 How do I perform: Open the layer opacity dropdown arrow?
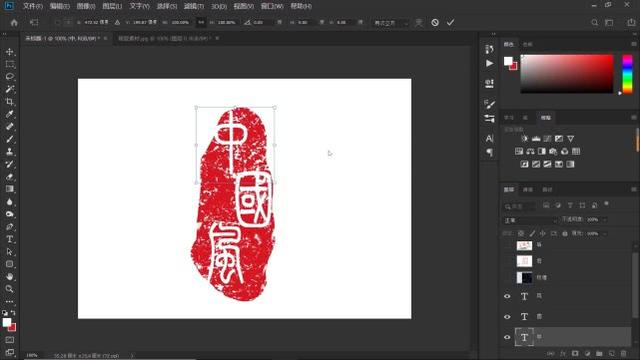coord(605,220)
